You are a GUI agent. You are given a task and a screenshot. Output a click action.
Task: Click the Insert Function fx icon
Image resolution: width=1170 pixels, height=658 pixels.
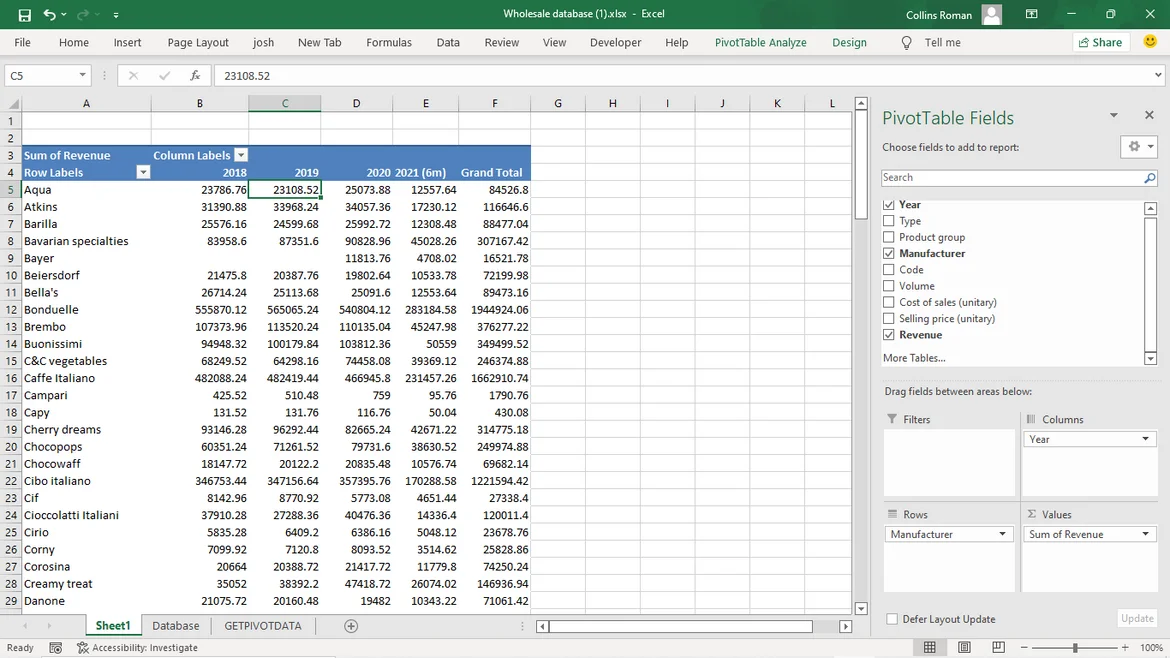click(x=195, y=76)
